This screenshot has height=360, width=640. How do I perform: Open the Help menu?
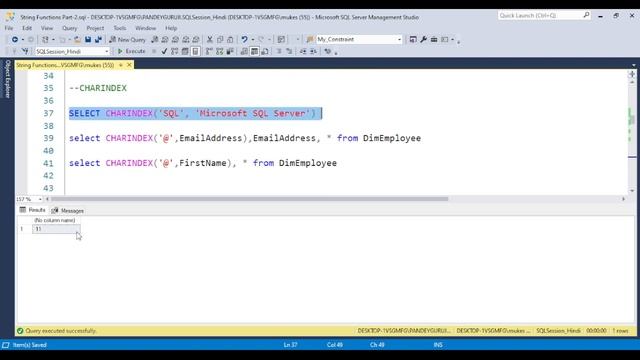pos(171,28)
